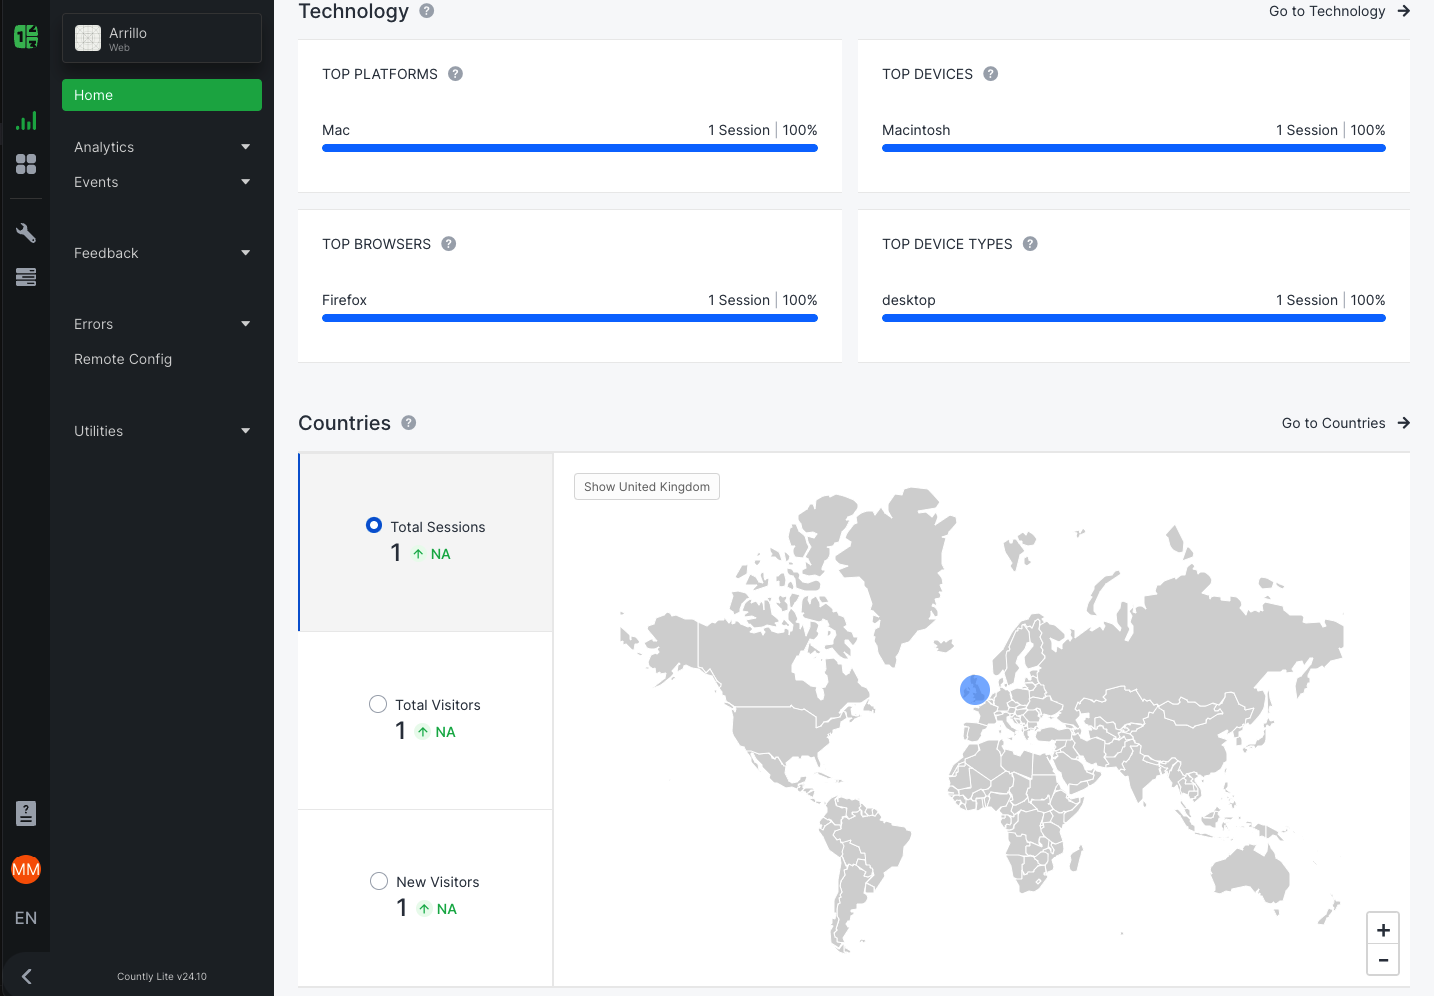Click help icon next to Top Devices
The image size is (1434, 996).
[991, 74]
